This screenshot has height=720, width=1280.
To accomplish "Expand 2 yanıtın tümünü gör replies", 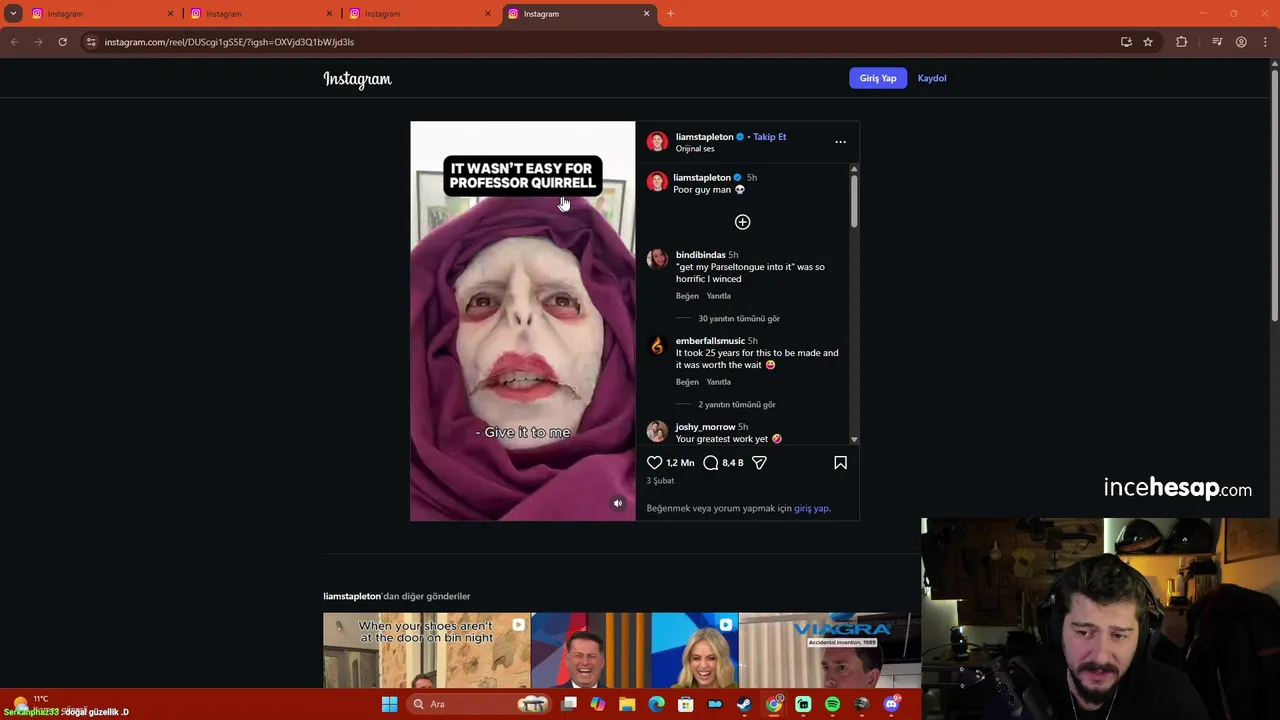I will click(x=737, y=405).
